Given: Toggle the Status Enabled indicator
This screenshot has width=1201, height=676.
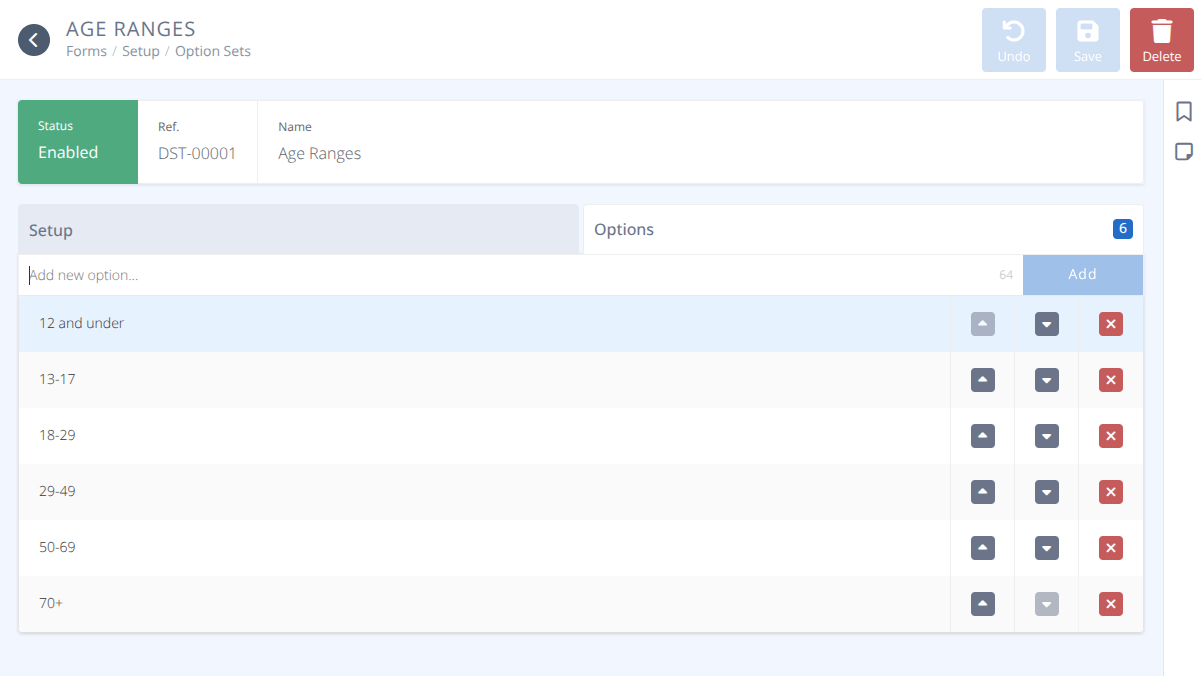Looking at the screenshot, I should 77,142.
